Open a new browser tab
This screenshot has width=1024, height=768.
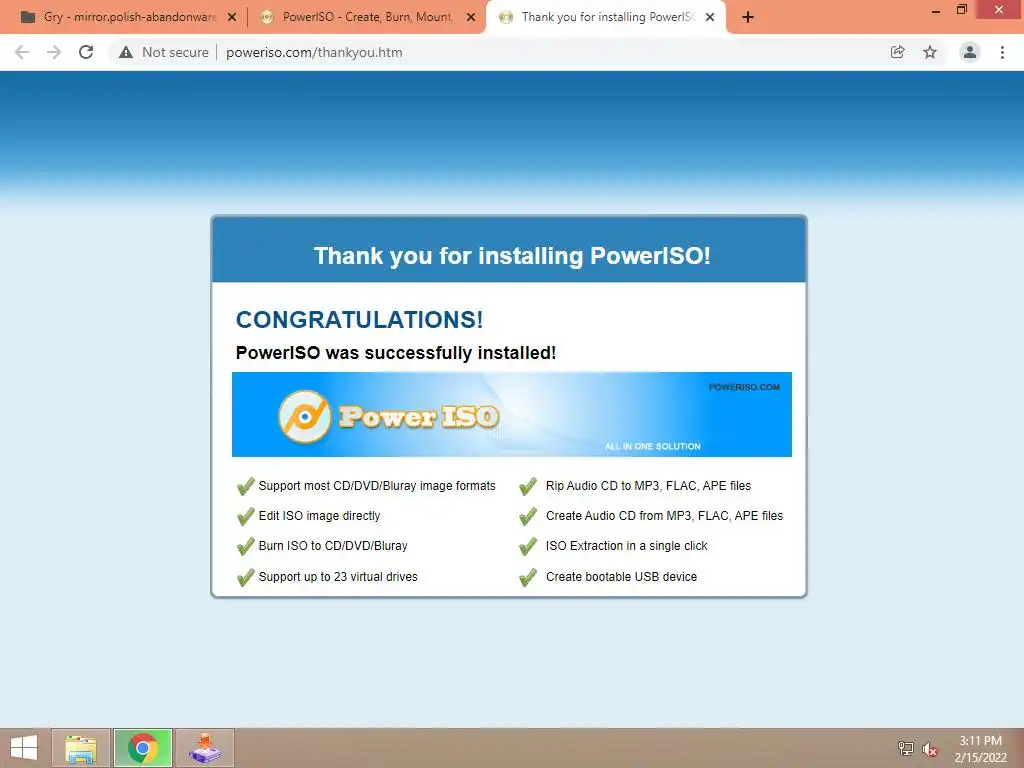click(x=748, y=18)
